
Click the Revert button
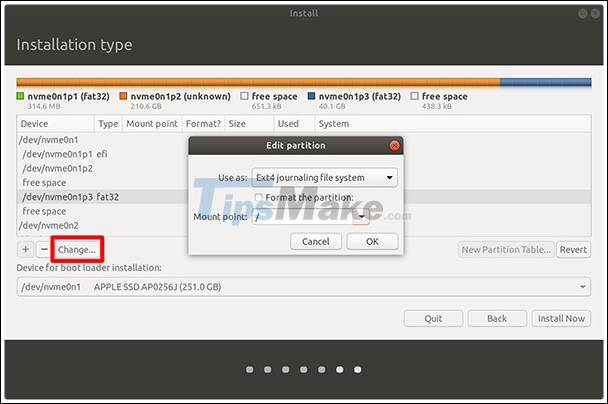pos(573,250)
